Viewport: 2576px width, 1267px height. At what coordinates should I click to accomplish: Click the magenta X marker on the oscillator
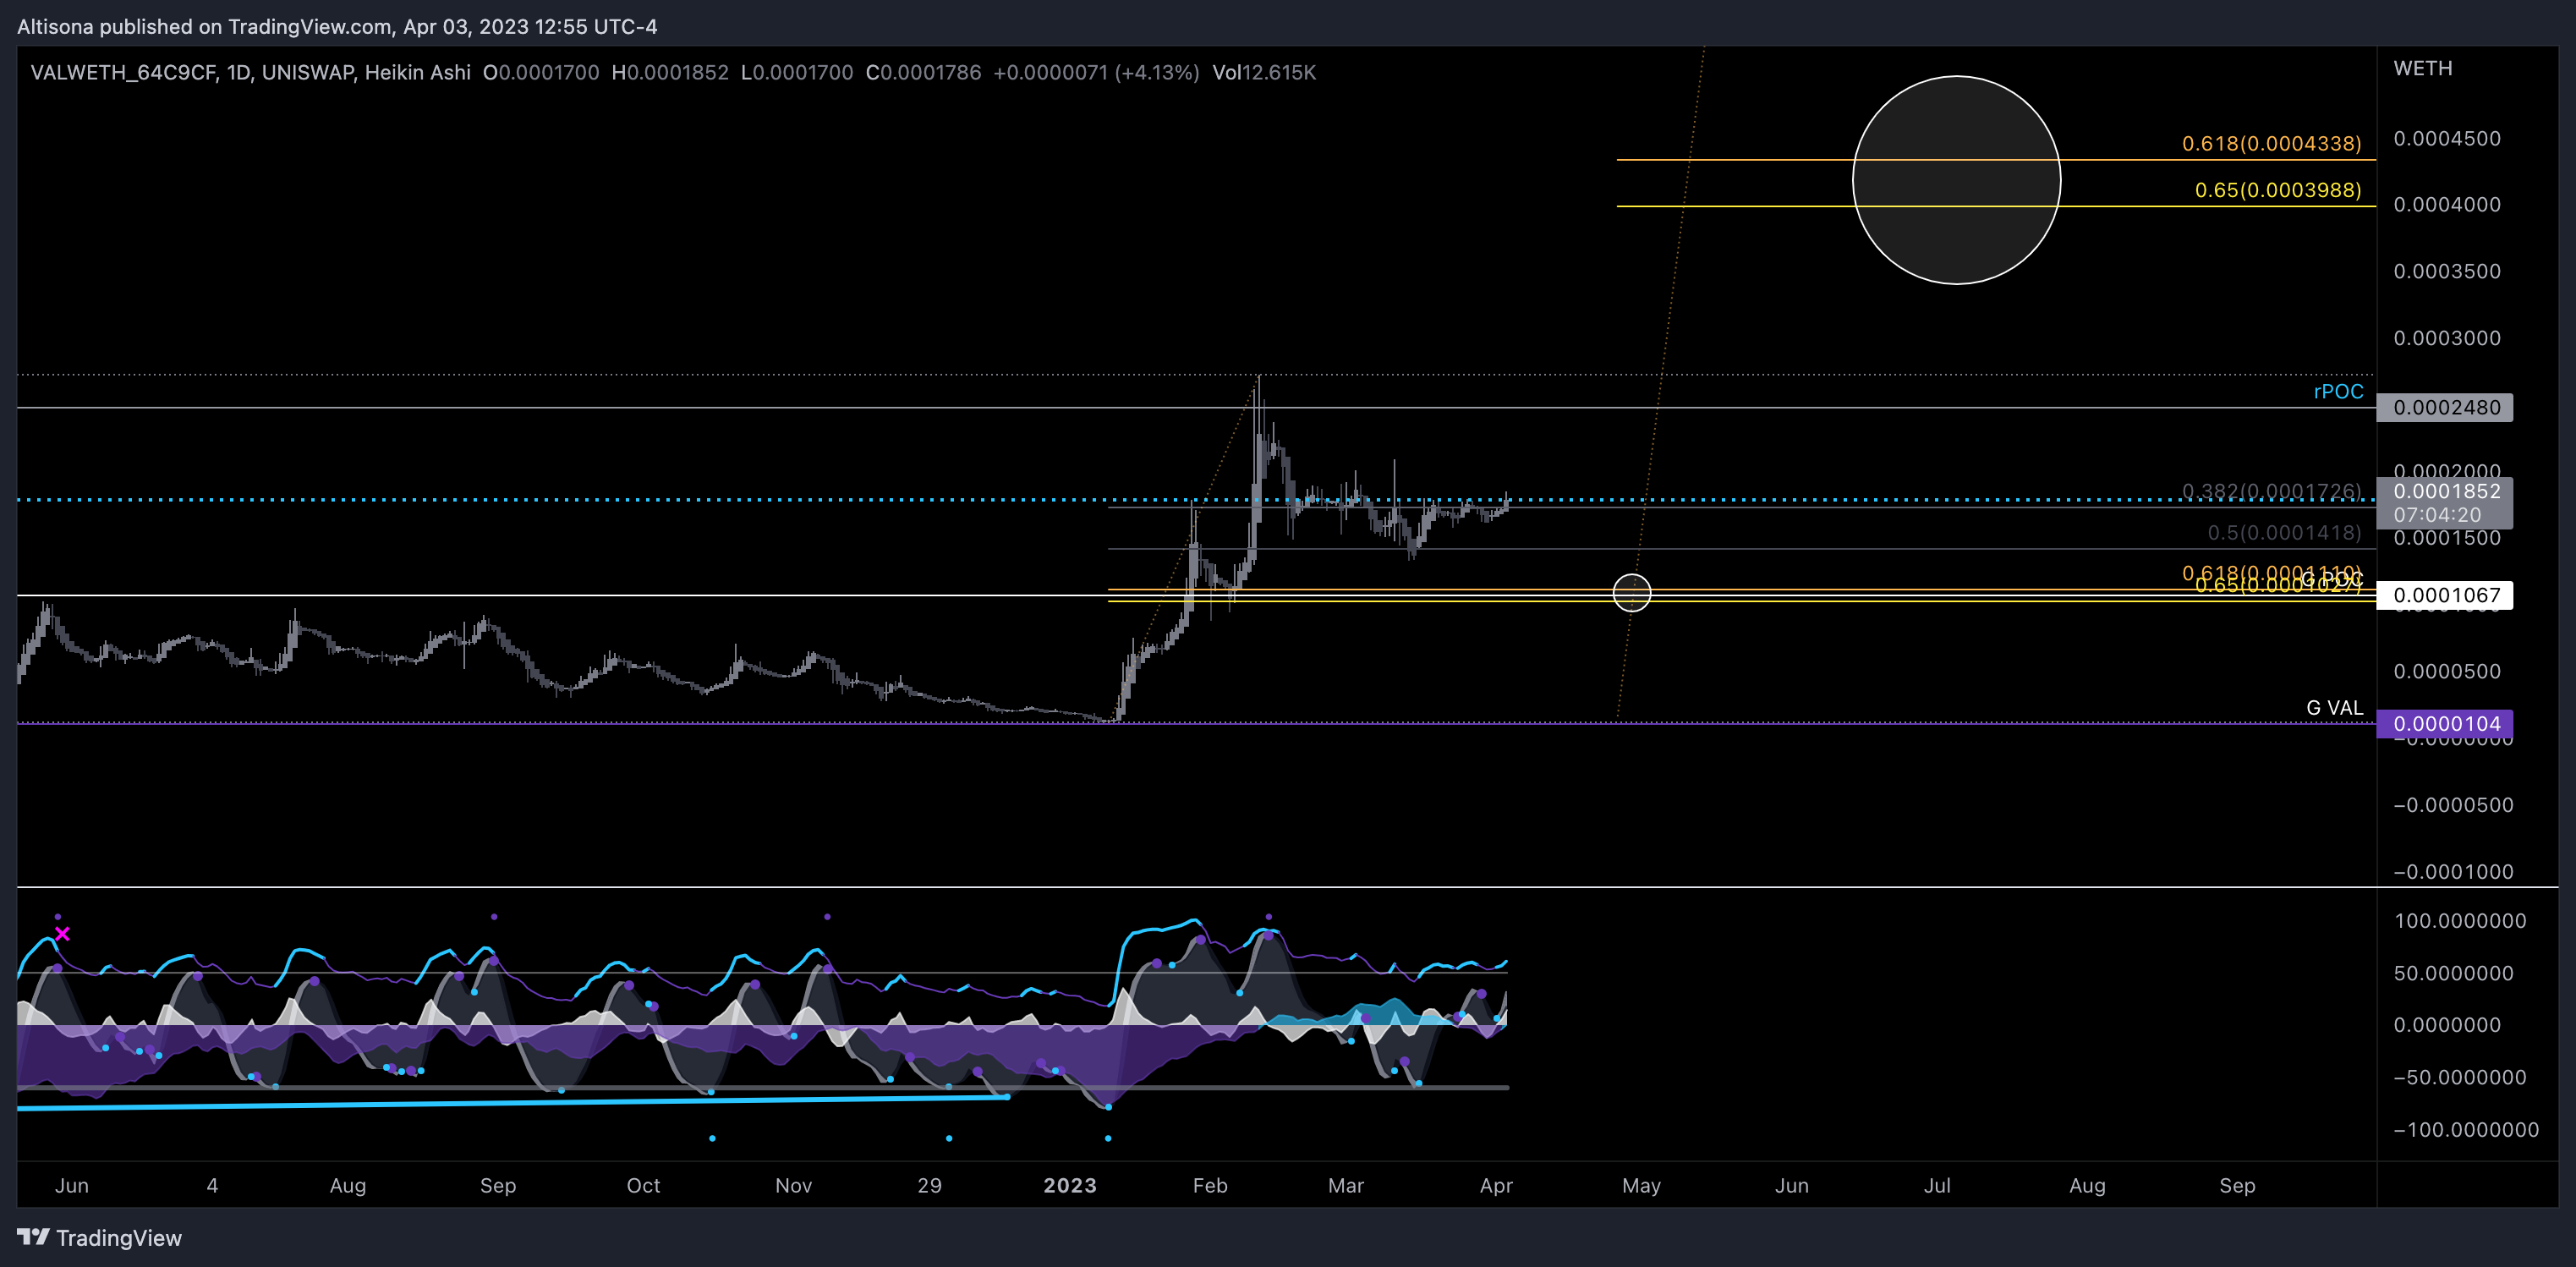62,934
